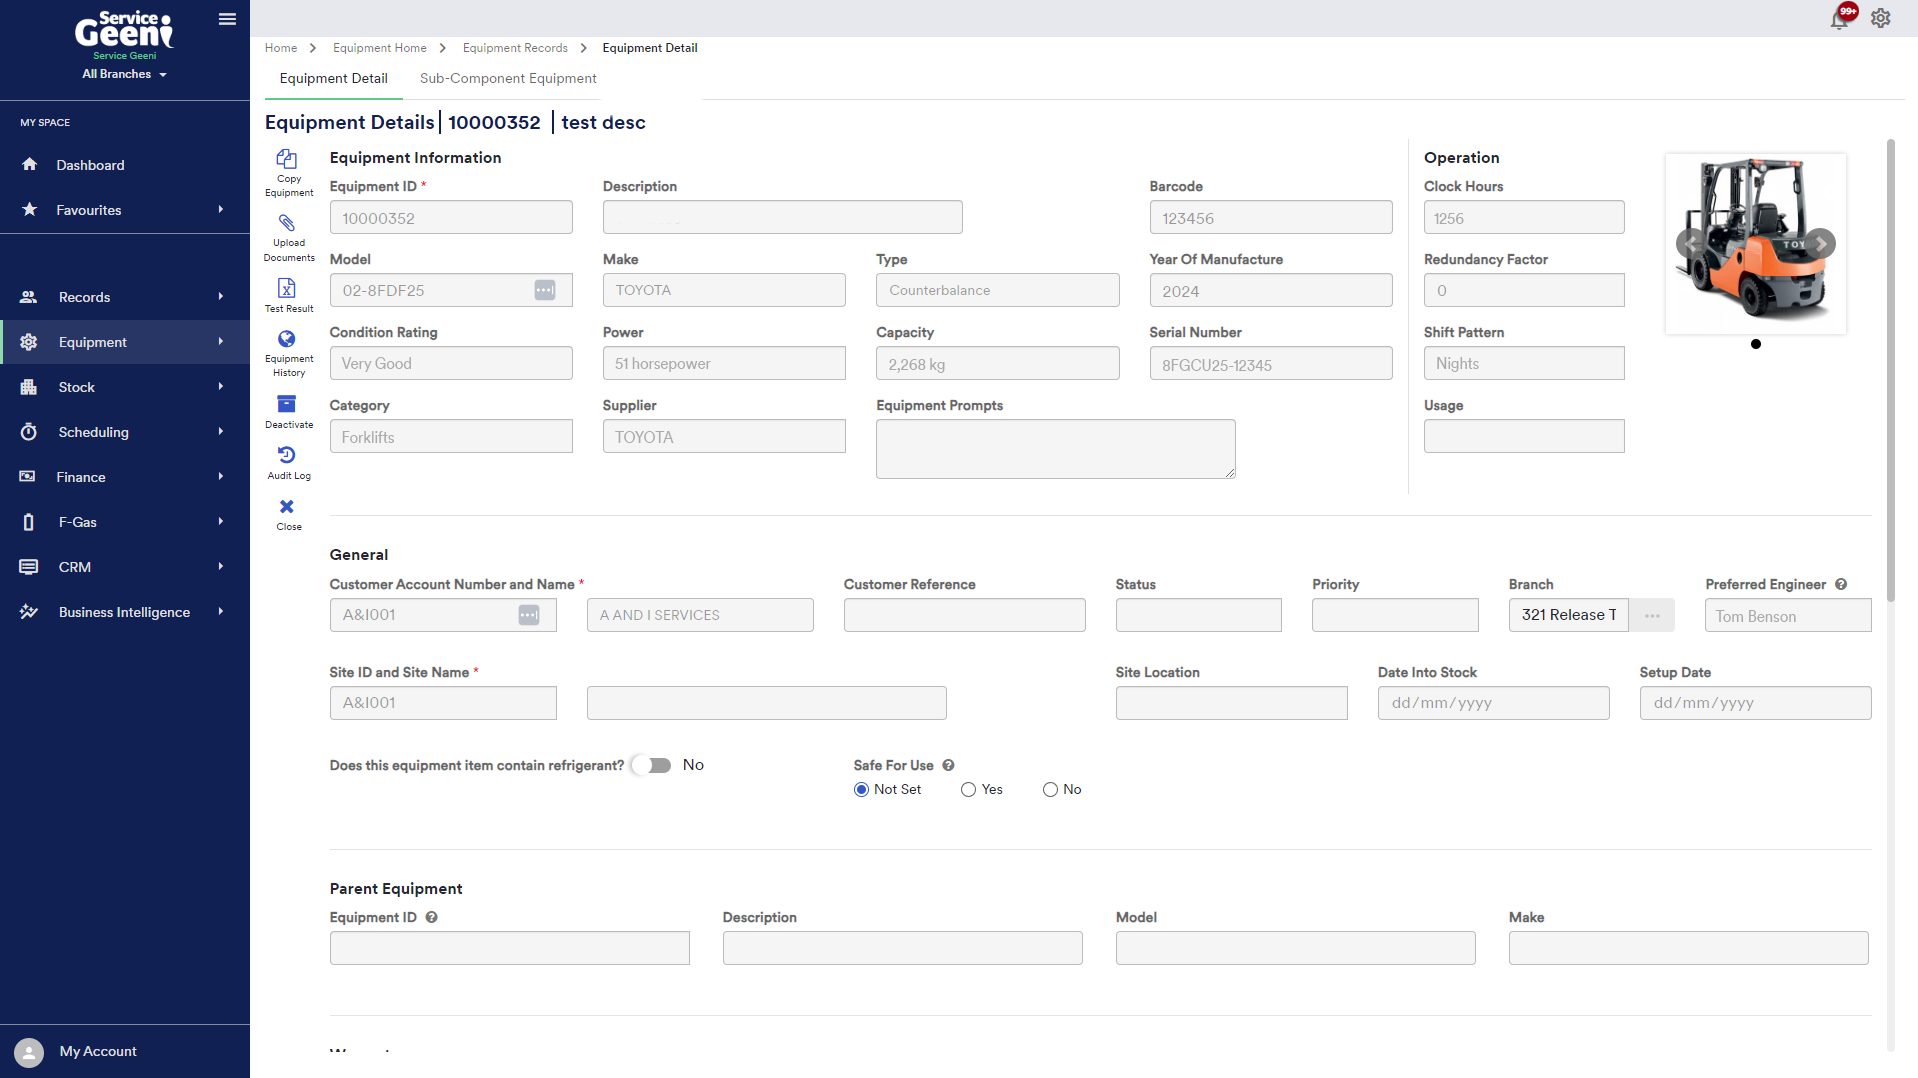Show next forklift image in carousel
This screenshot has width=1918, height=1078.
click(x=1822, y=244)
